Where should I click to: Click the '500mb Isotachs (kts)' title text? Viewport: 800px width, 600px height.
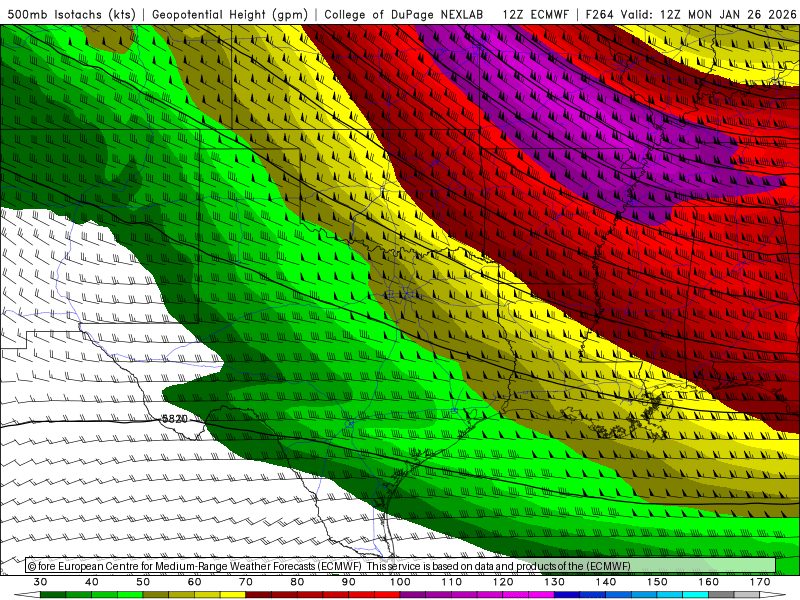click(x=71, y=14)
